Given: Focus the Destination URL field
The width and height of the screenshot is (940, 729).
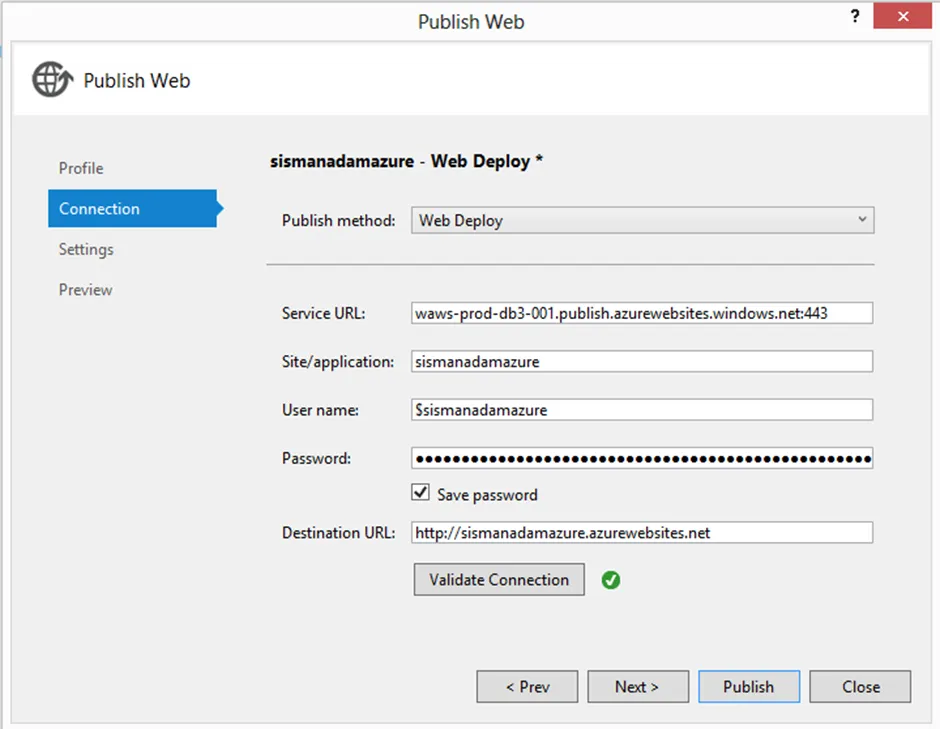Looking at the screenshot, I should tap(642, 533).
